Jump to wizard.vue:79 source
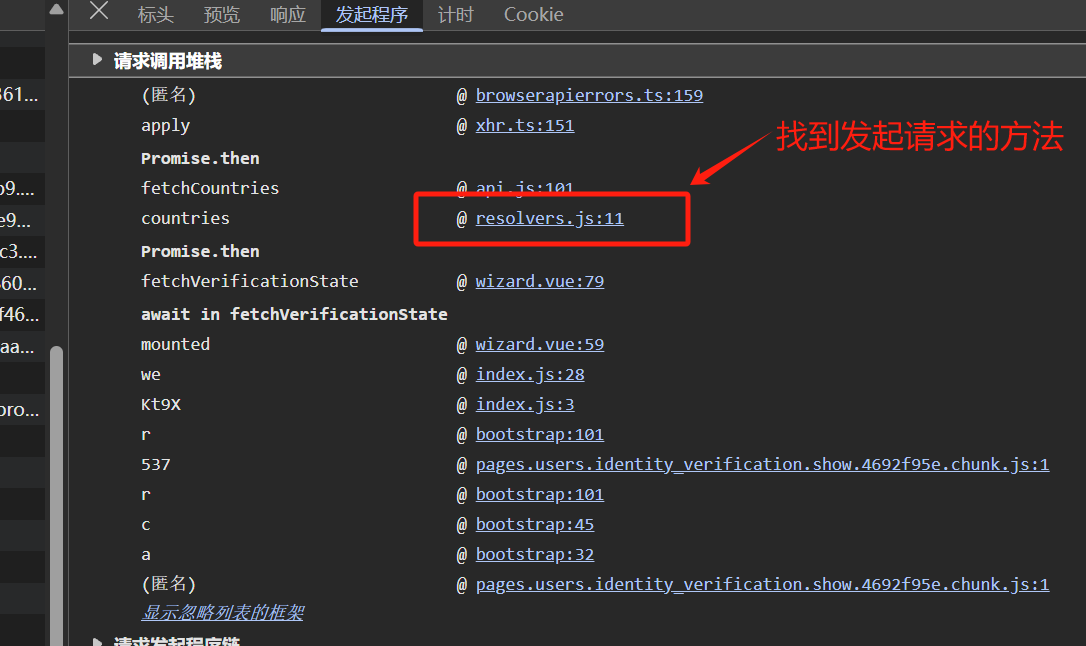This screenshot has height=646, width=1086. (539, 282)
